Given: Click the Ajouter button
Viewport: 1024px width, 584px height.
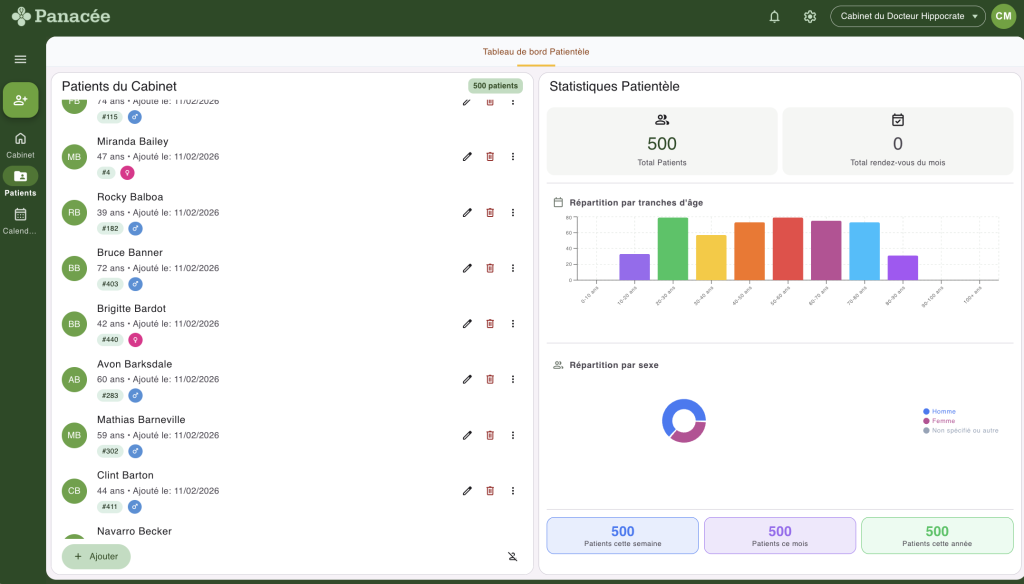Looking at the screenshot, I should tap(96, 555).
